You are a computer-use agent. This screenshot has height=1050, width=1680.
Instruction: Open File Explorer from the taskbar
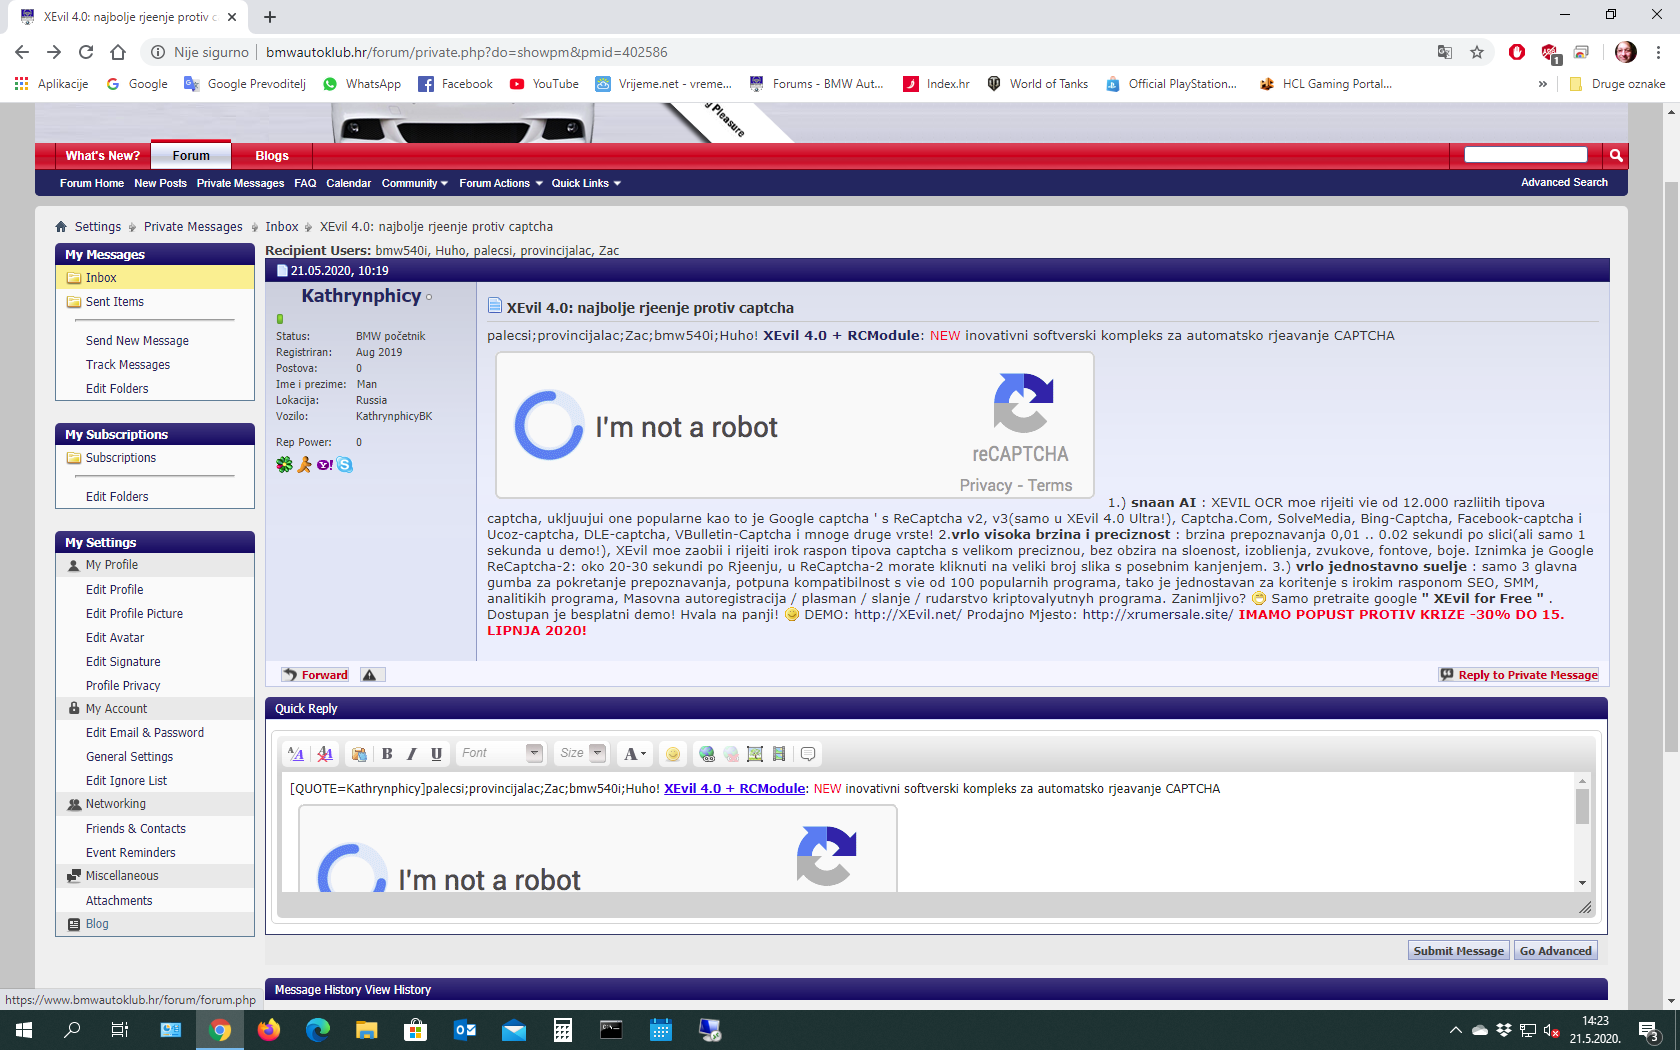pyautogui.click(x=367, y=1030)
